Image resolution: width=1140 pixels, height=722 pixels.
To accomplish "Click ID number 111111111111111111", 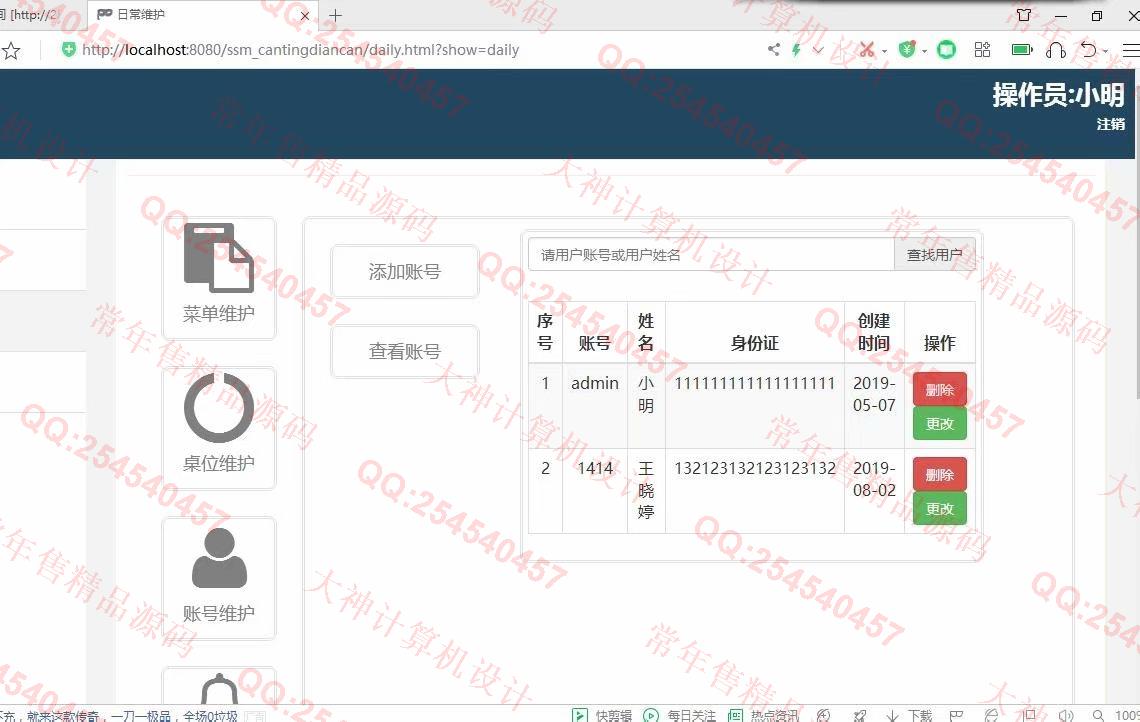I will (x=755, y=383).
